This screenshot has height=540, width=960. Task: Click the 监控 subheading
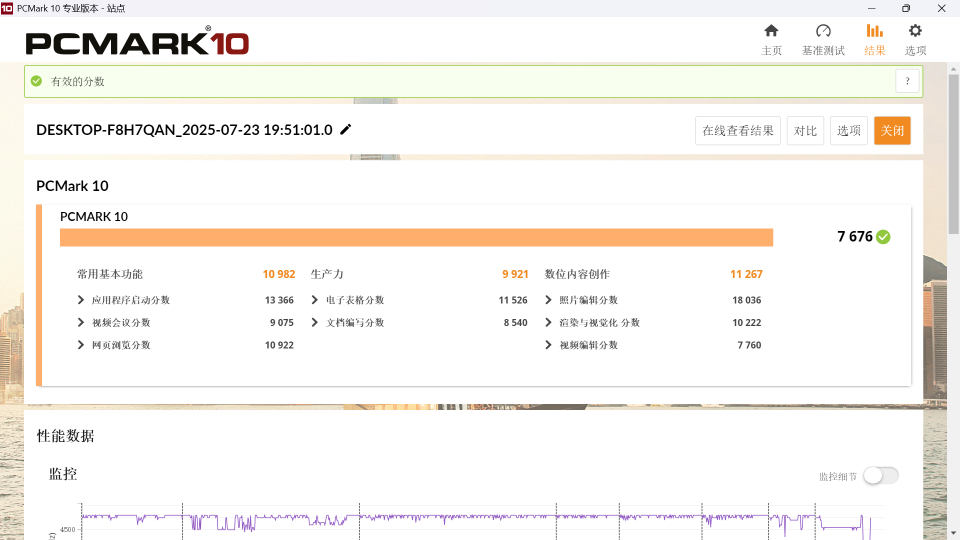(62, 474)
